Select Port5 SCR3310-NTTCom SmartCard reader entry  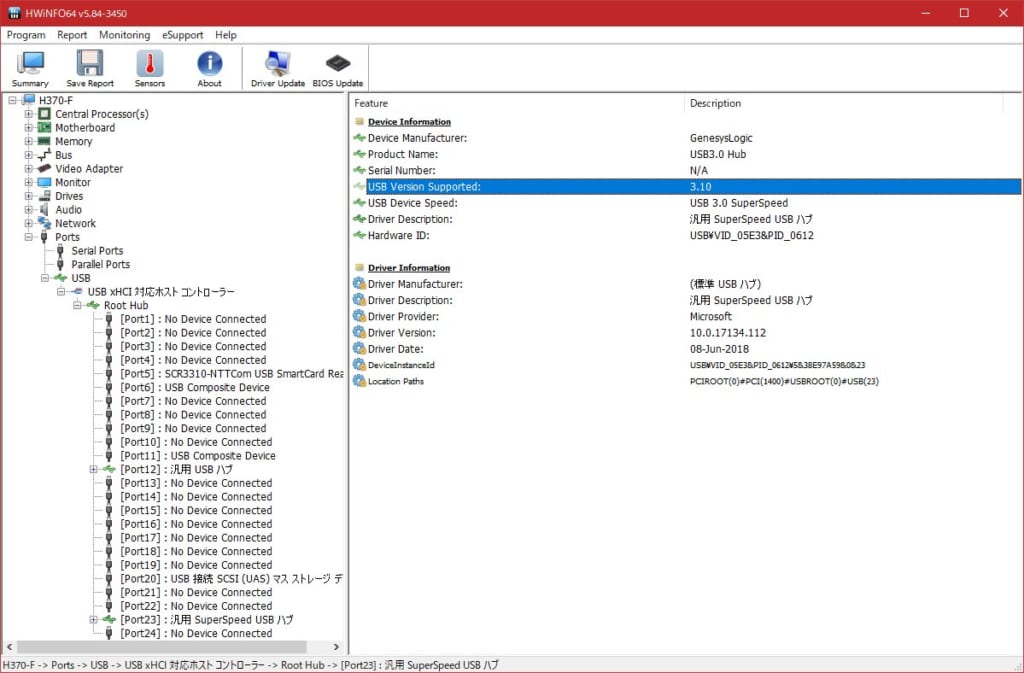coord(231,373)
